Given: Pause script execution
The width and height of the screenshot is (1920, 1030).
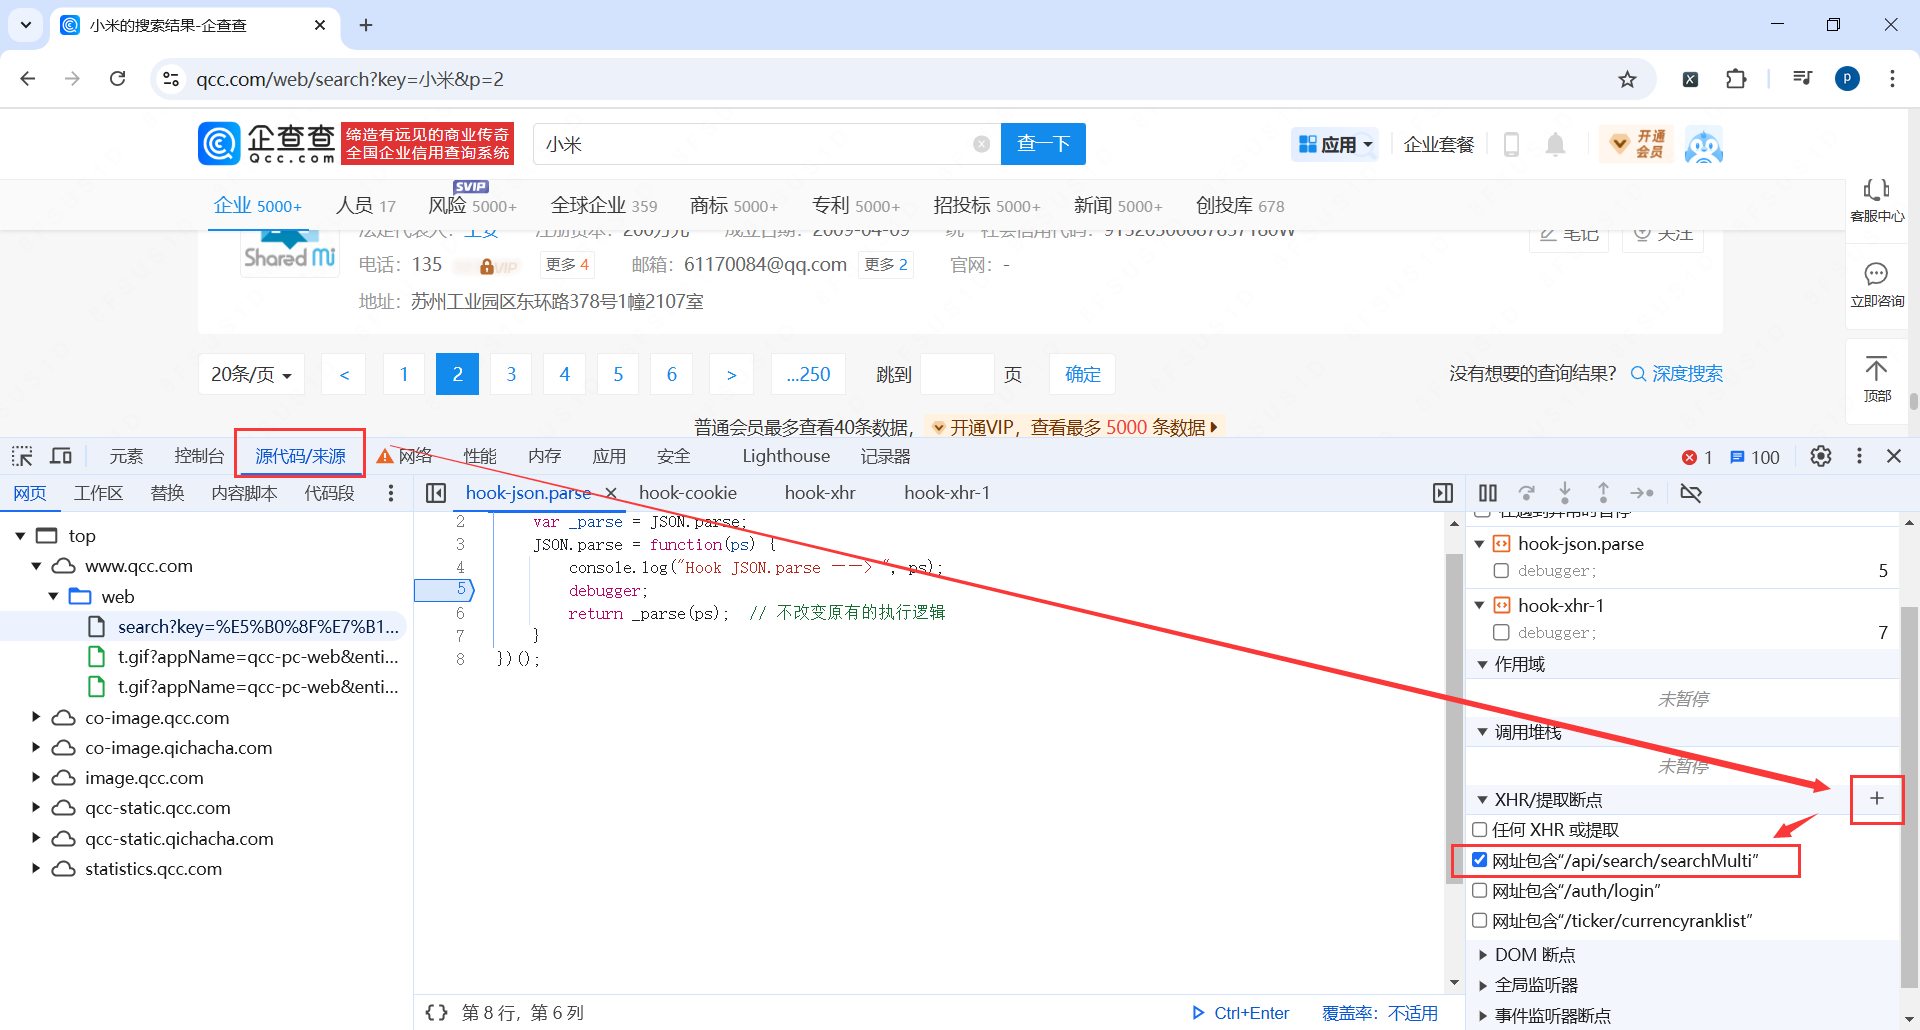Looking at the screenshot, I should click(x=1488, y=493).
